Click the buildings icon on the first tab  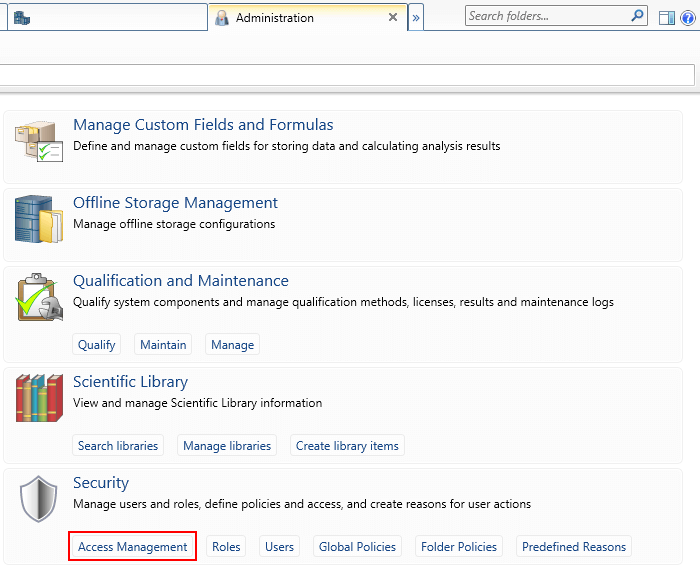[x=21, y=18]
